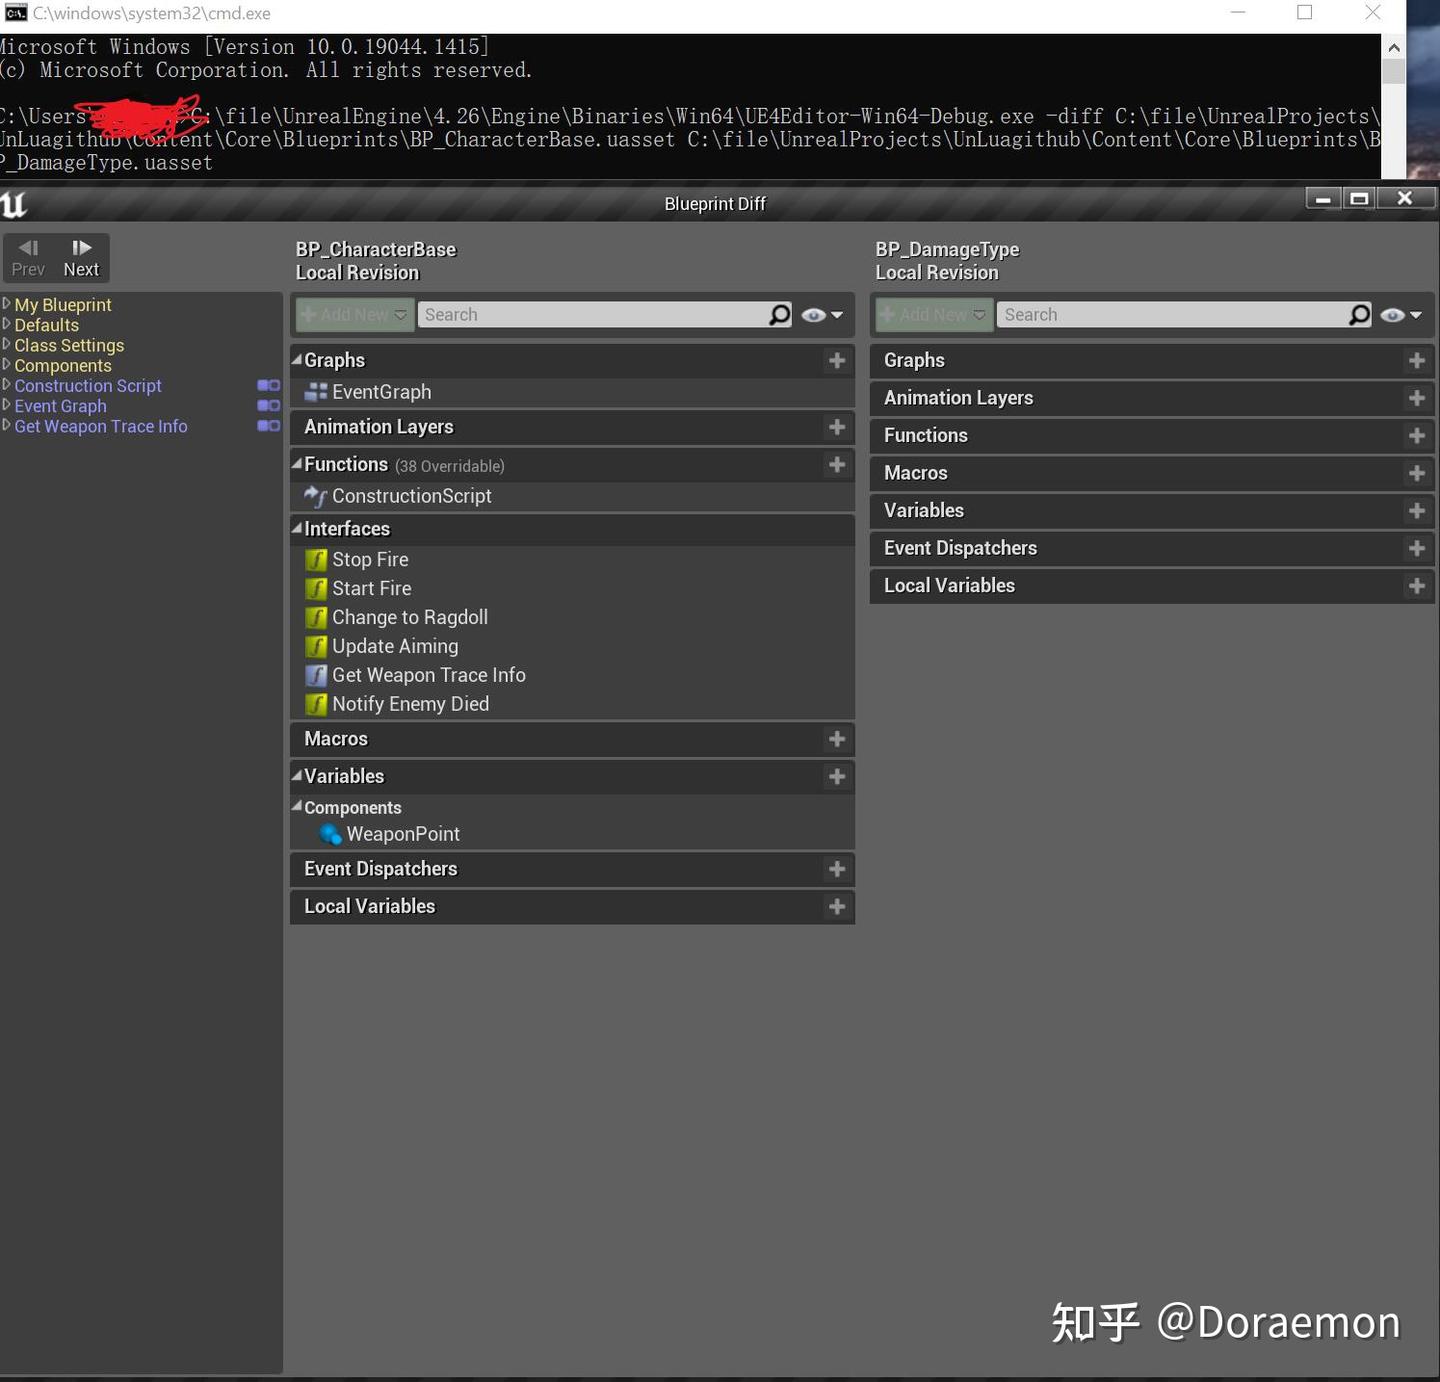Select Class Settings in the sidebar
The height and width of the screenshot is (1382, 1440).
click(69, 345)
